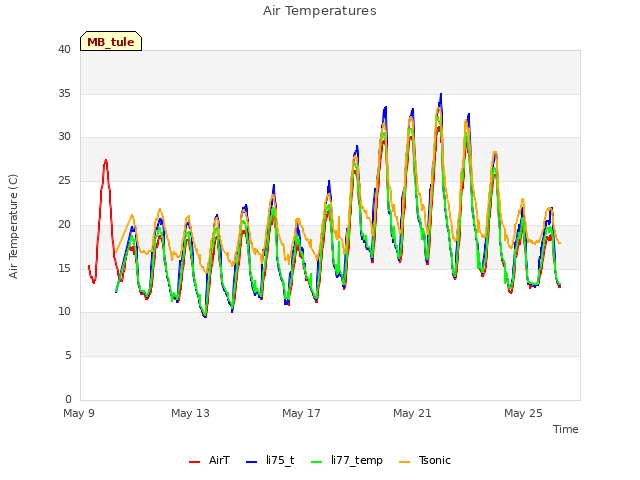
Task: Click the Air Temperature (C) axis label
Action: [13, 226]
